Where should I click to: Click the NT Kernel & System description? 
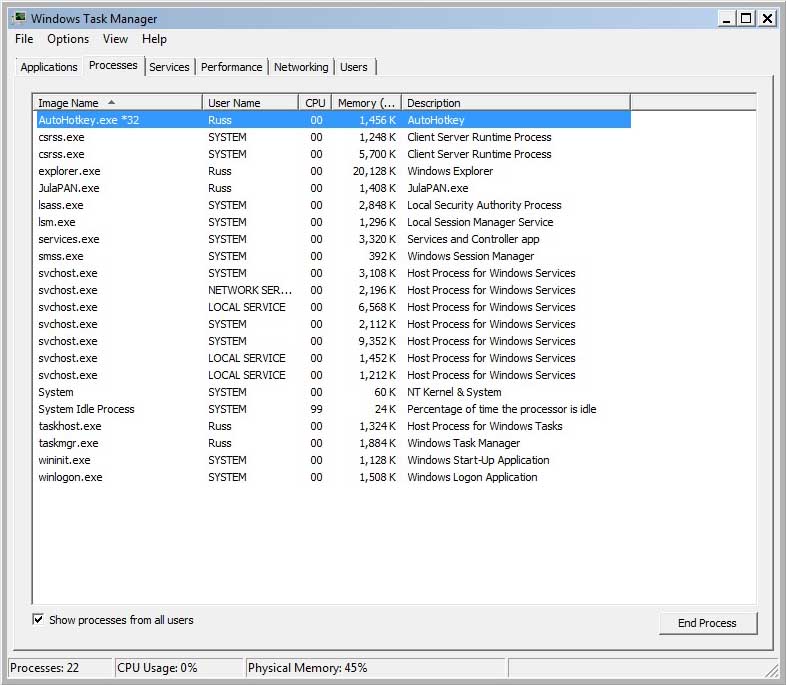tap(454, 392)
